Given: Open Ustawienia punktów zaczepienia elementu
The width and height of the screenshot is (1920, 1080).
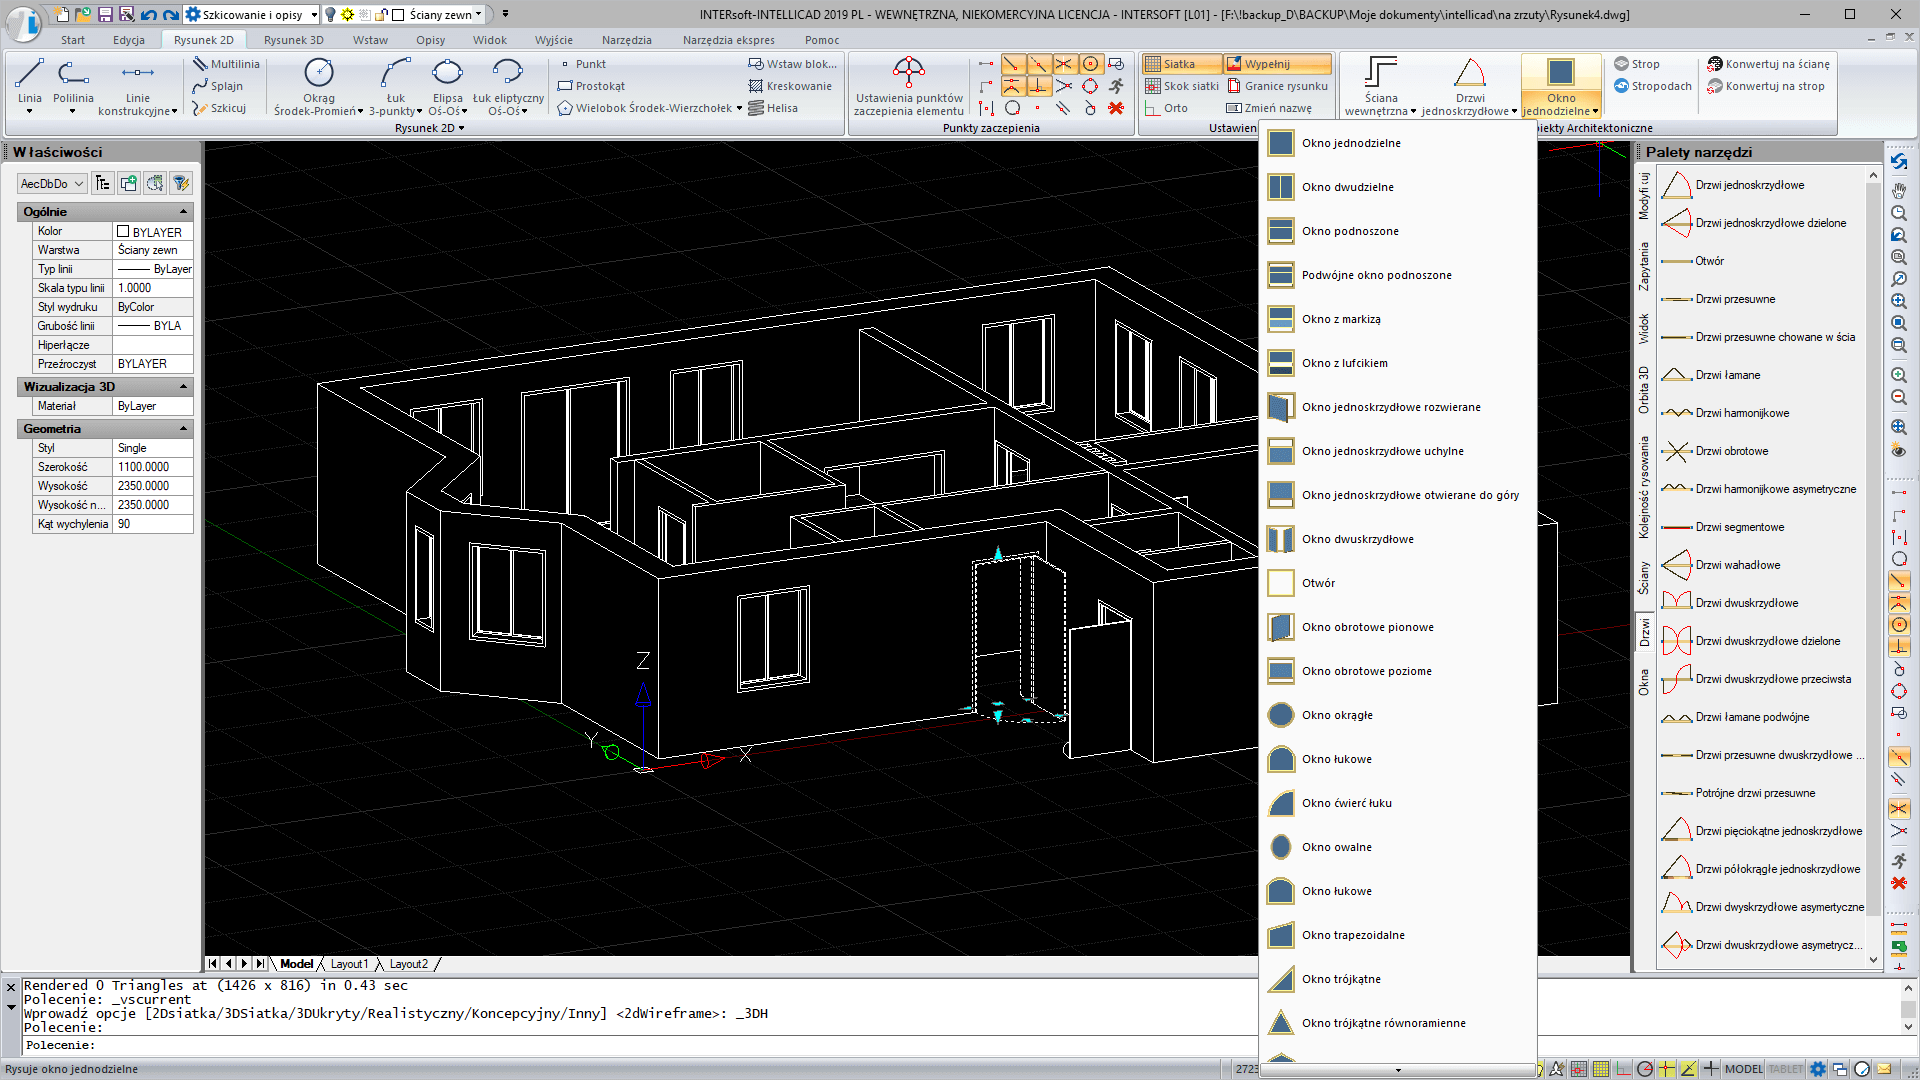Looking at the screenshot, I should [x=907, y=86].
